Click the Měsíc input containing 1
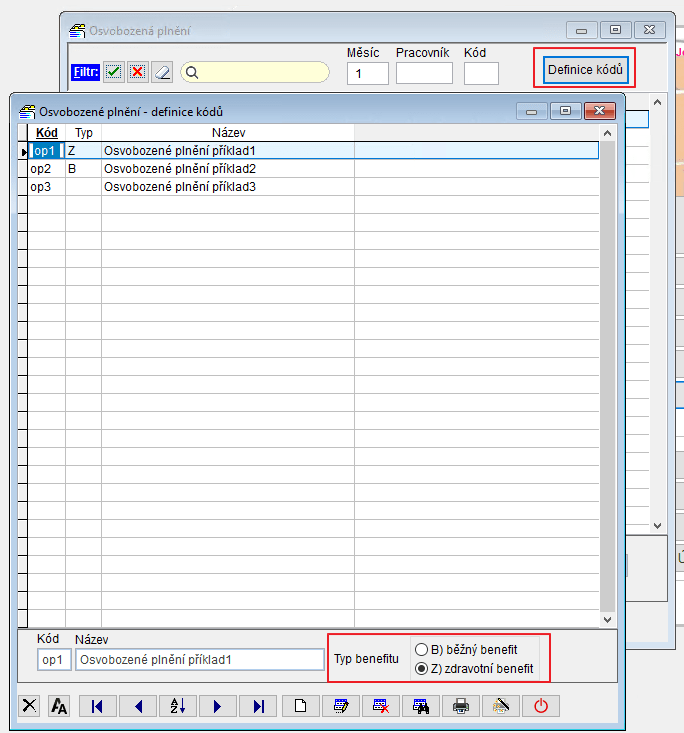 tap(367, 73)
